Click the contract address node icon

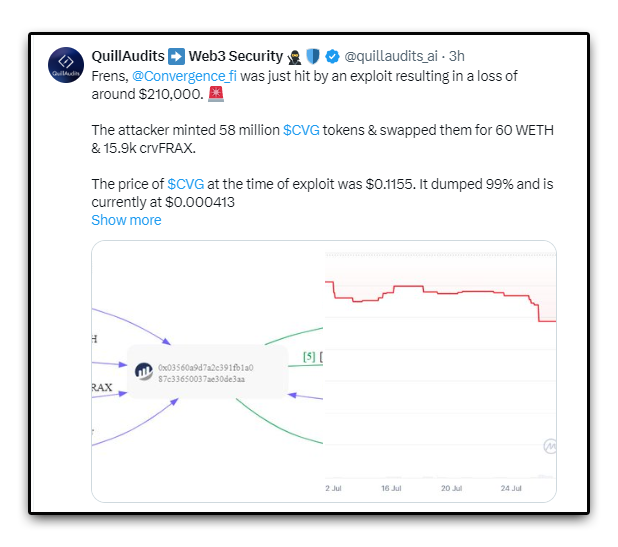144,372
